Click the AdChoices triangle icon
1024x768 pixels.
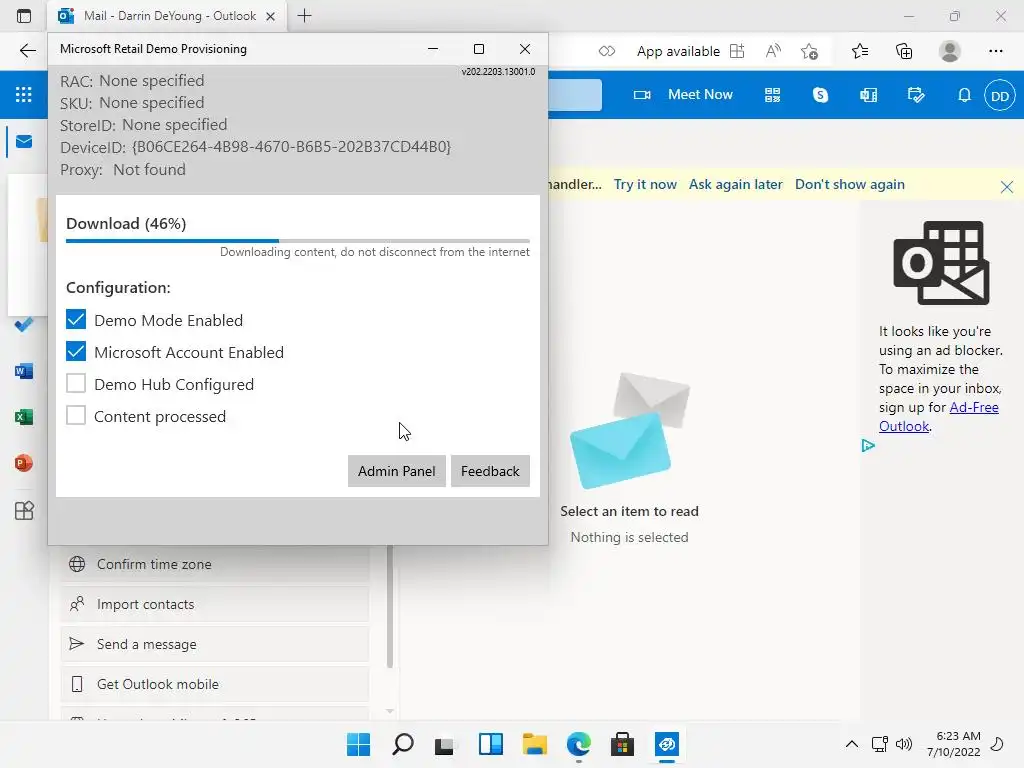pos(868,445)
